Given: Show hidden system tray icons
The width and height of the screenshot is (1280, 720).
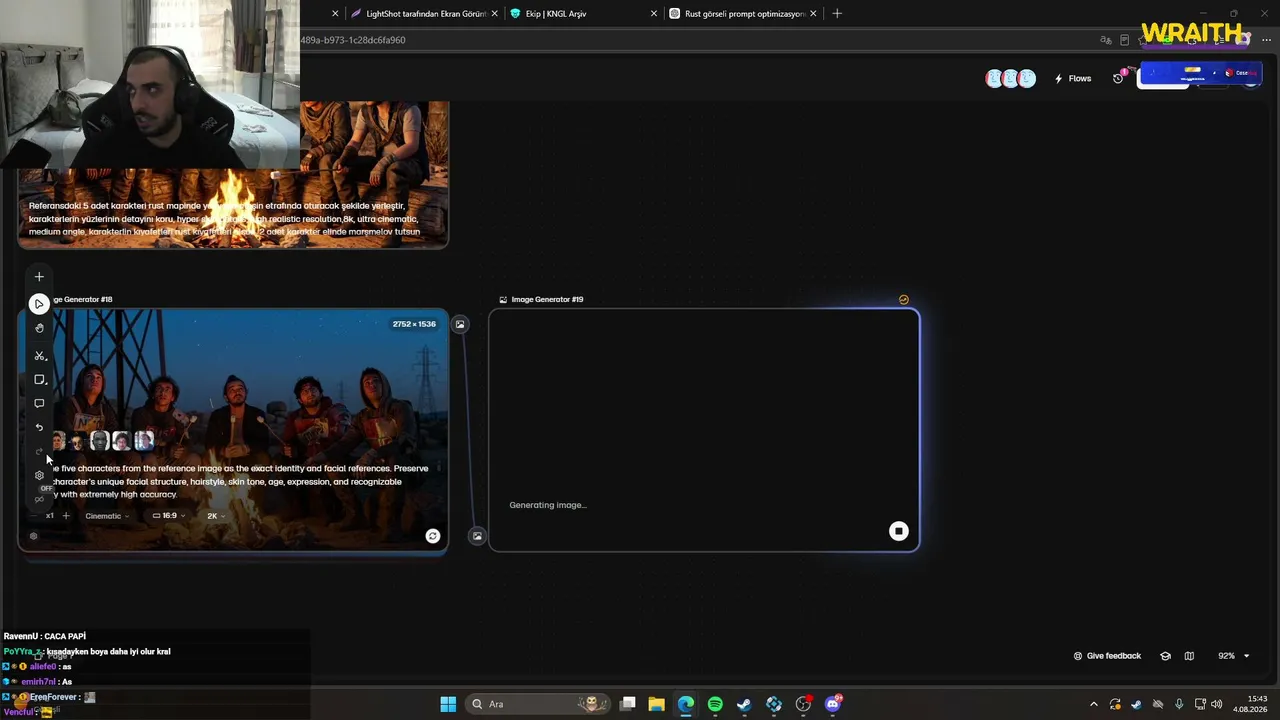Looking at the screenshot, I should point(1094,704).
